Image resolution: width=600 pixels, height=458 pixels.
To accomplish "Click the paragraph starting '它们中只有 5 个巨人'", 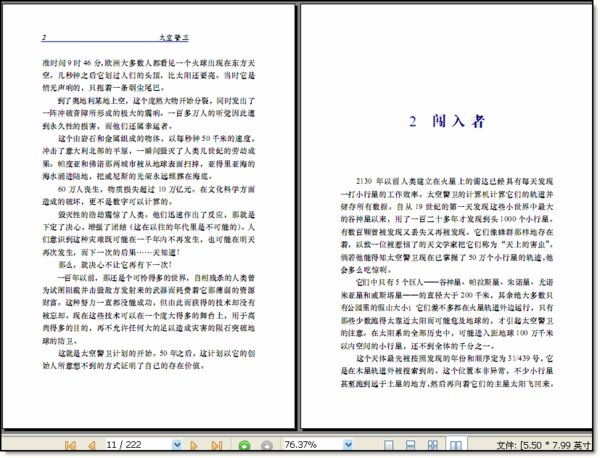I will (447, 314).
